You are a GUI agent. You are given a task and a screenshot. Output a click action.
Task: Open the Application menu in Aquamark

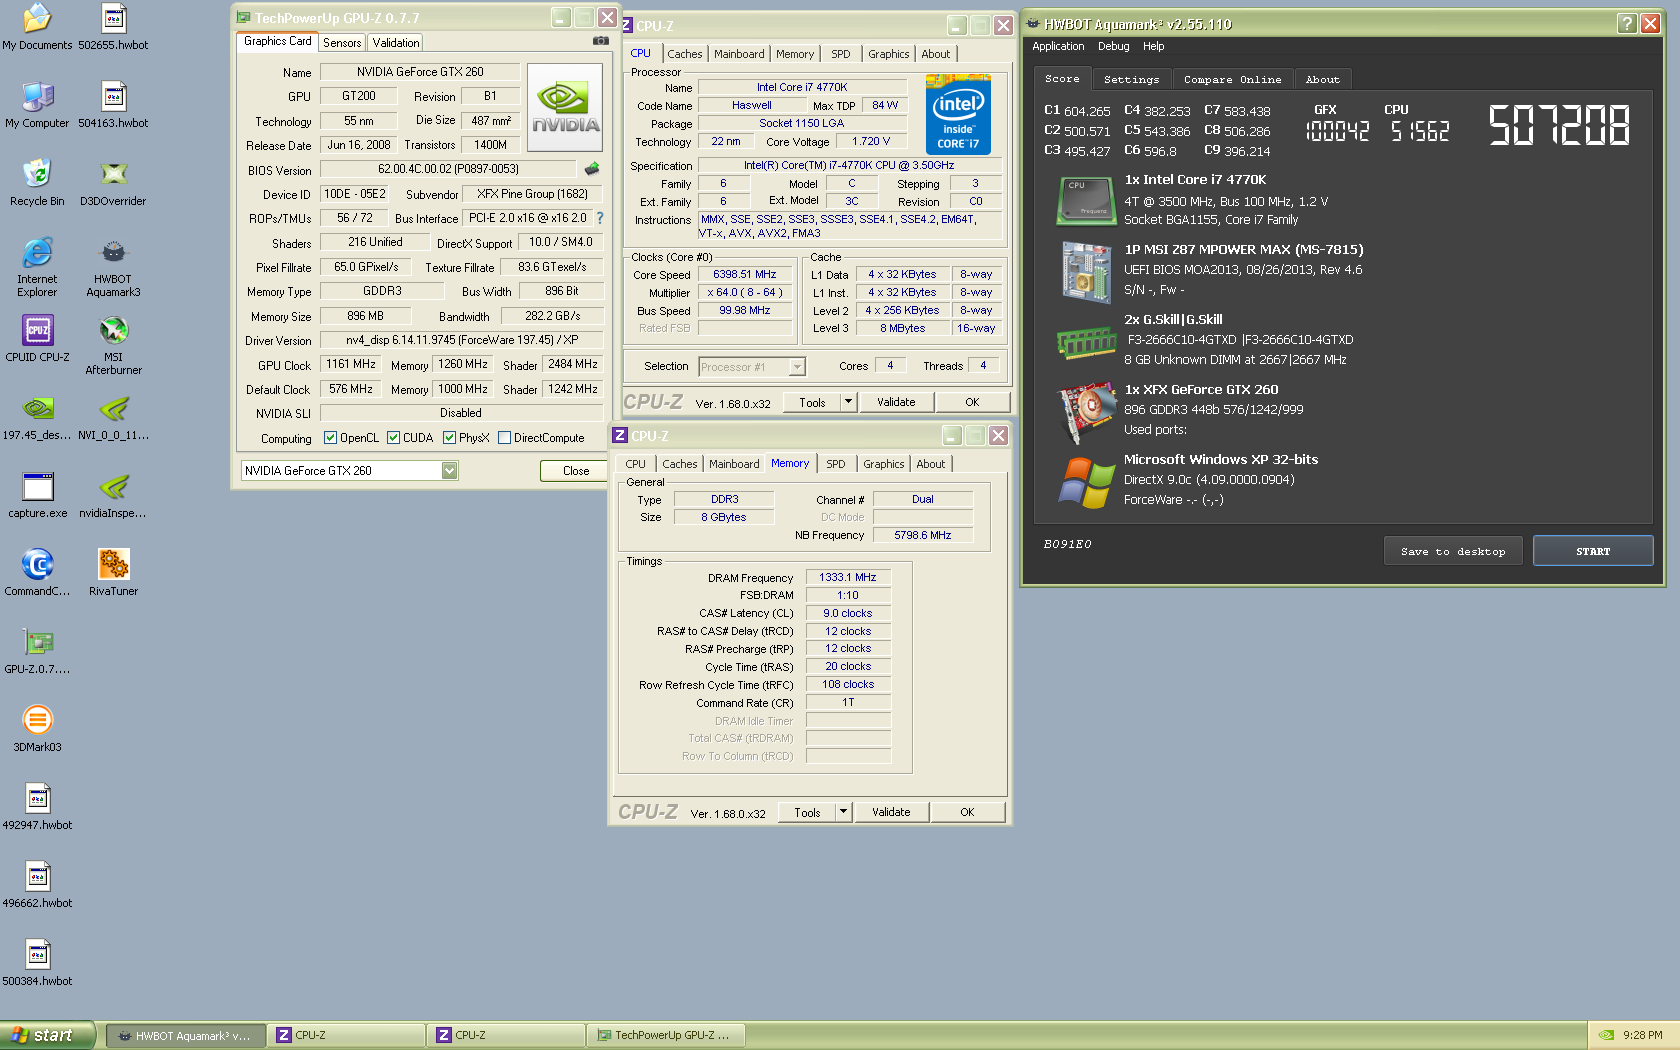click(x=1058, y=46)
